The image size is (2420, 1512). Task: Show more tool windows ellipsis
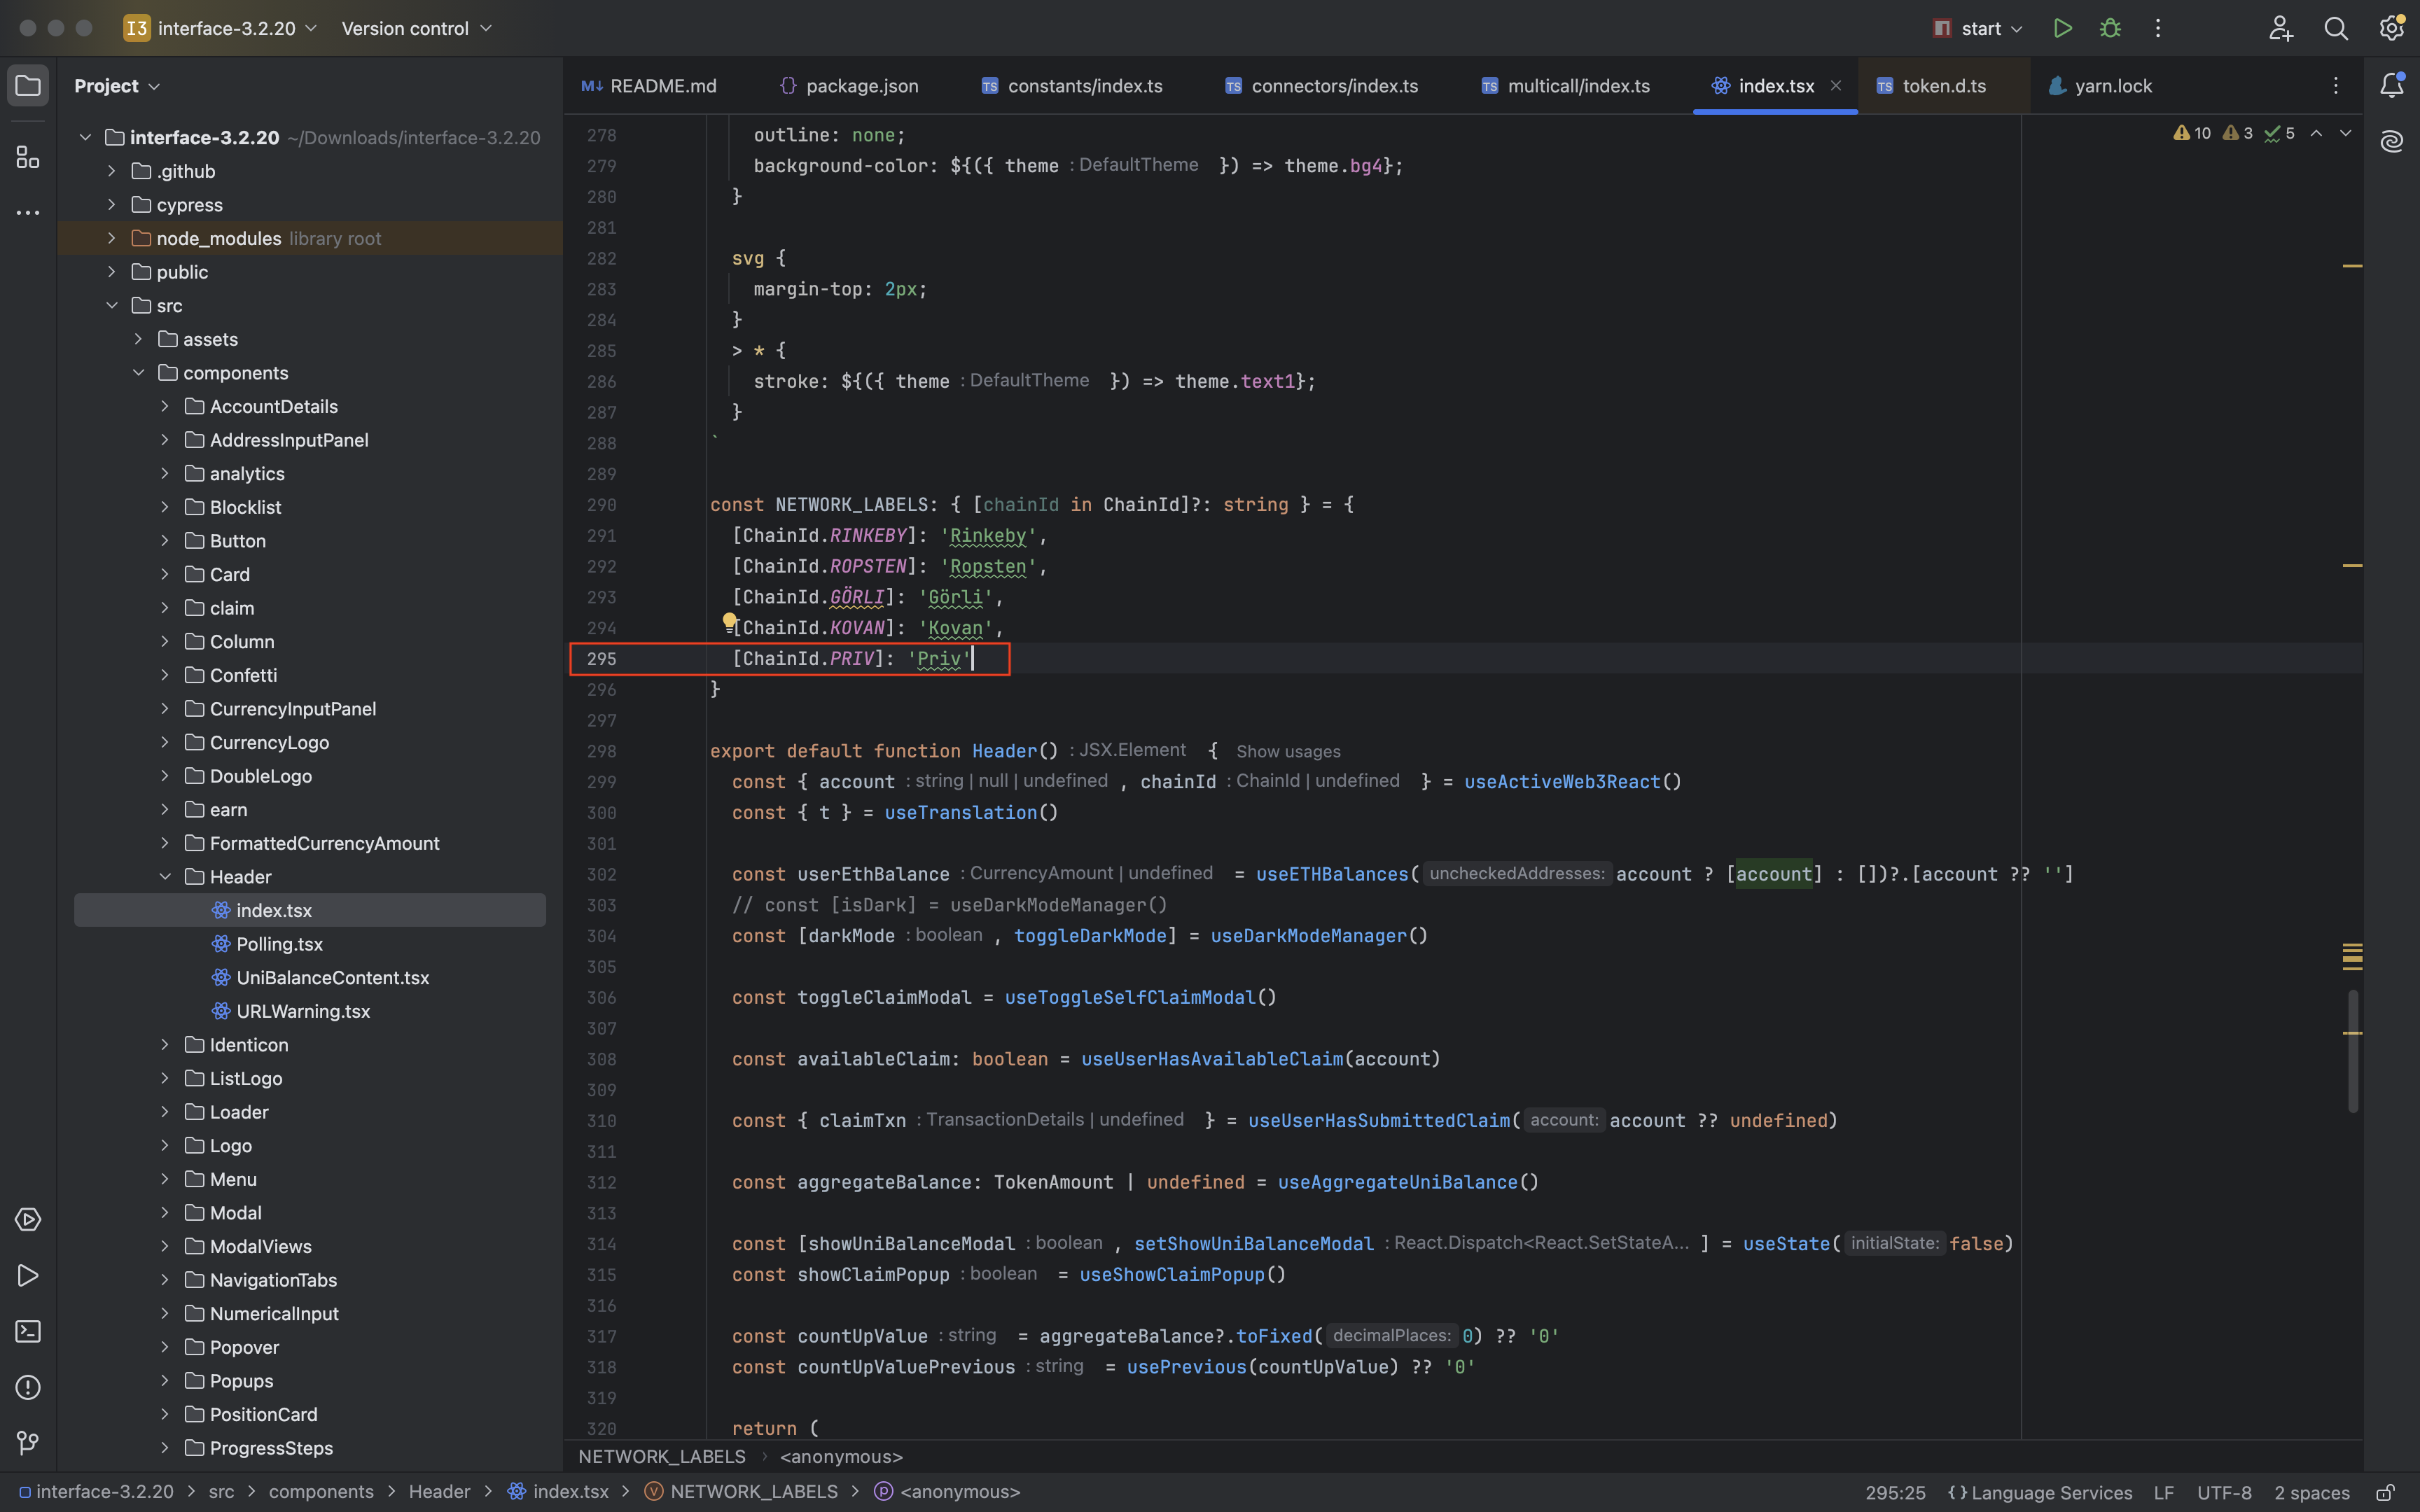tap(28, 212)
